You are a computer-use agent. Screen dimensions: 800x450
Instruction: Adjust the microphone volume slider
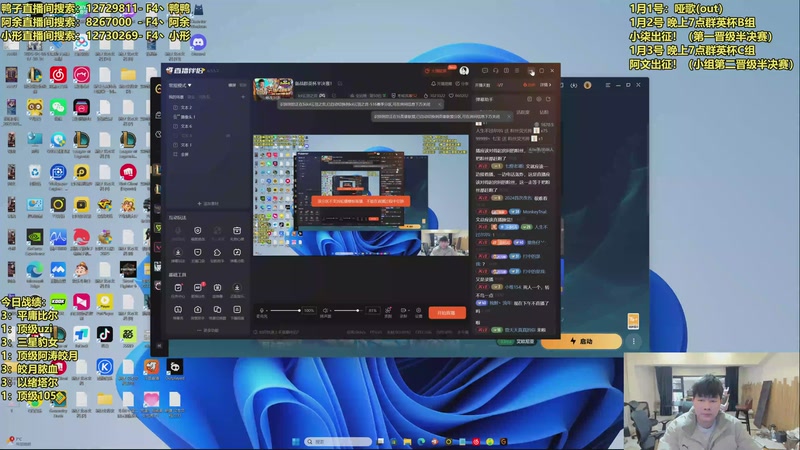(x=285, y=310)
